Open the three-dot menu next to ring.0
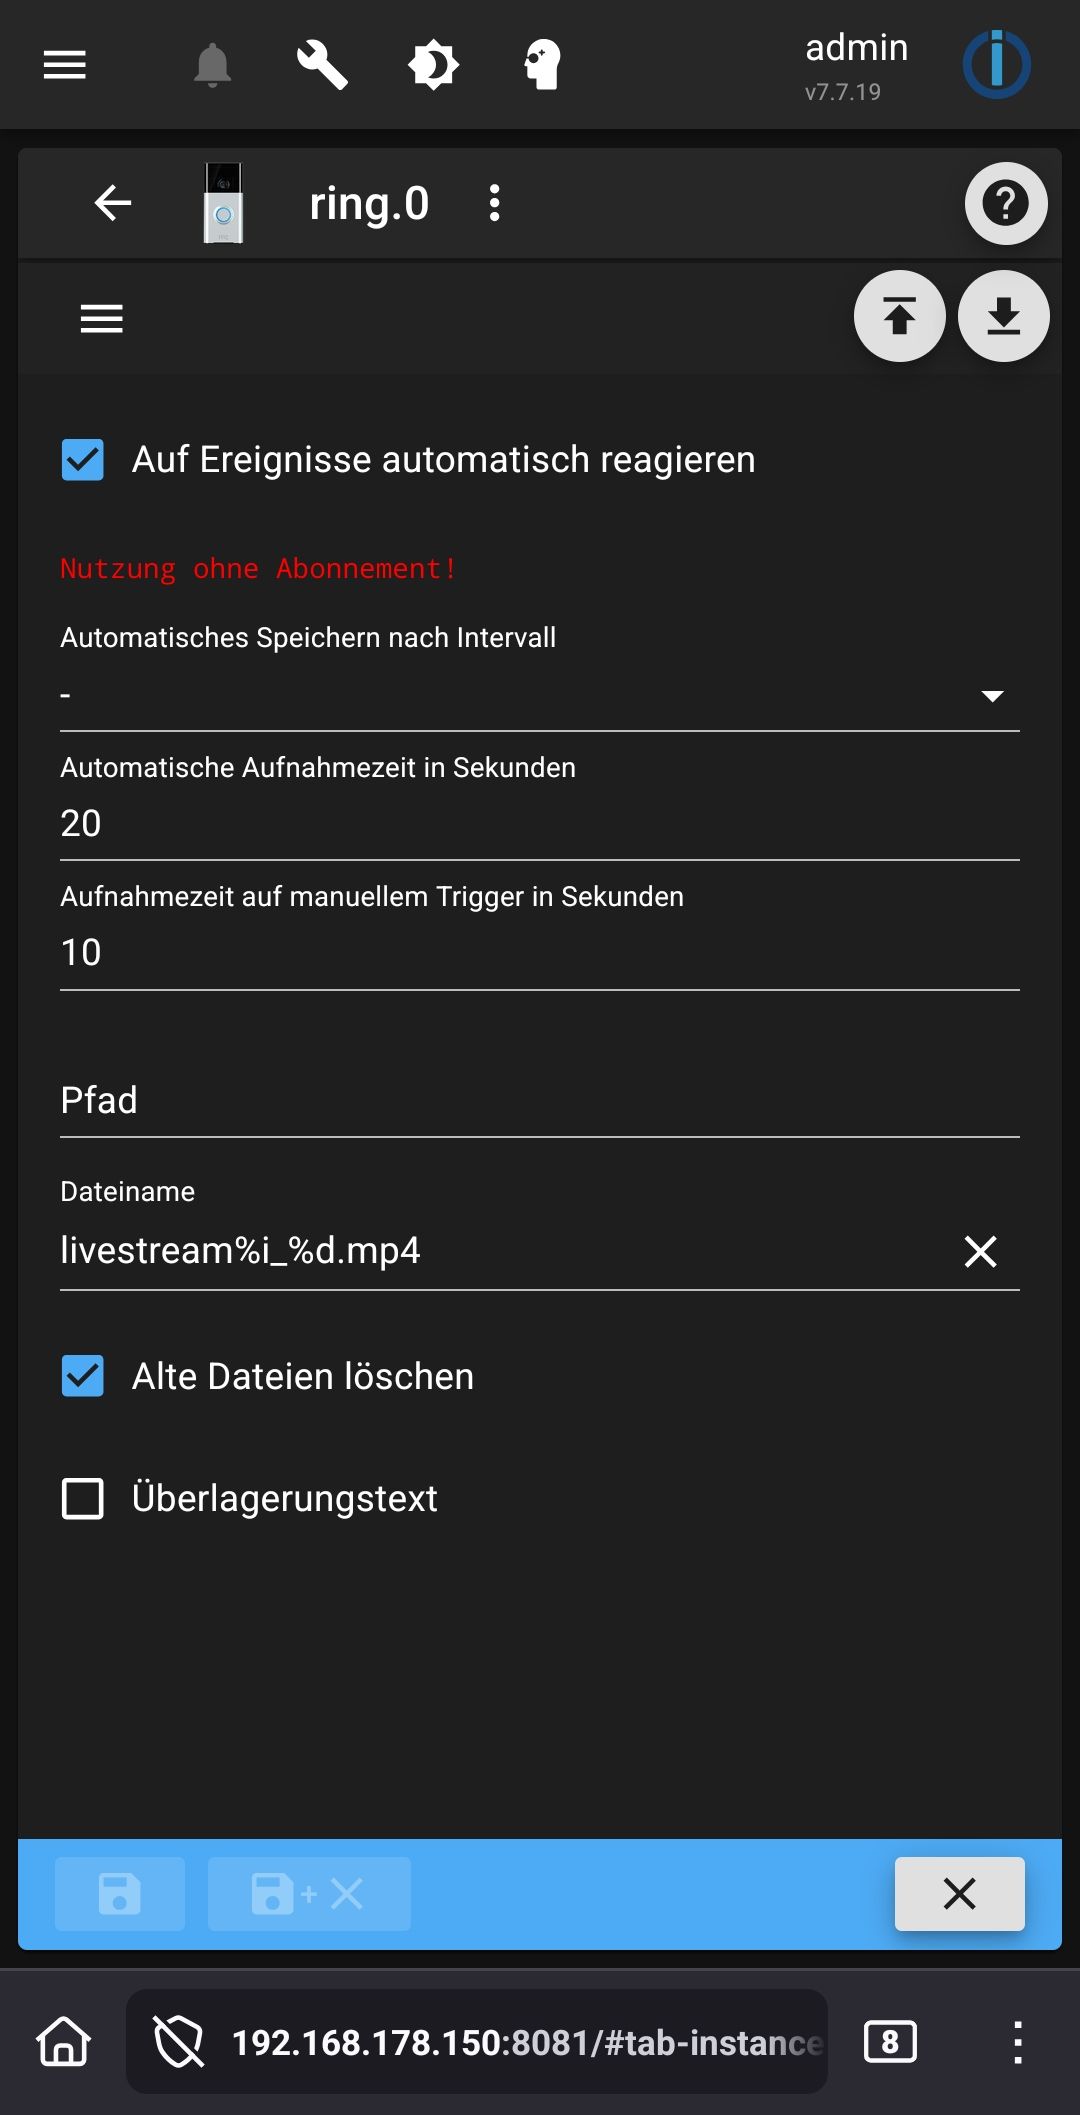Viewport: 1080px width, 2115px height. pyautogui.click(x=494, y=203)
